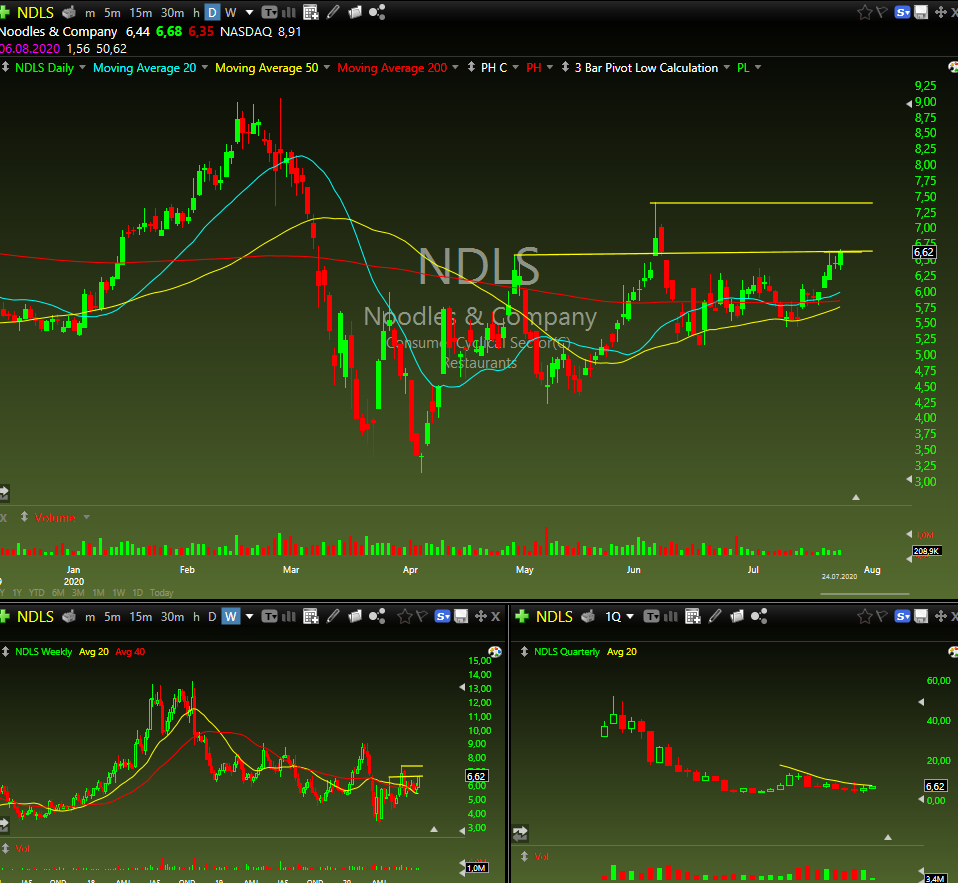Click the folder icon in the weekly chart toolbar

(355, 617)
